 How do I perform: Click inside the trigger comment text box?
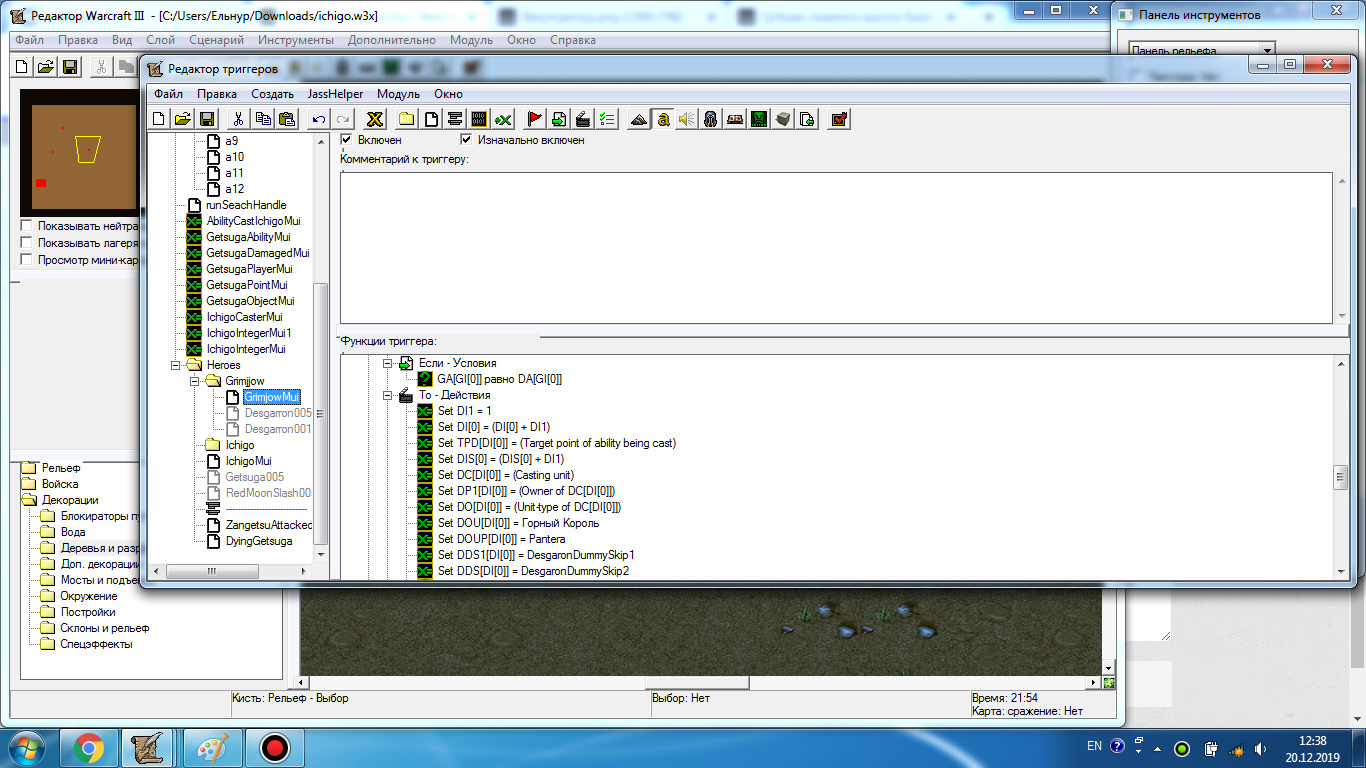836,248
